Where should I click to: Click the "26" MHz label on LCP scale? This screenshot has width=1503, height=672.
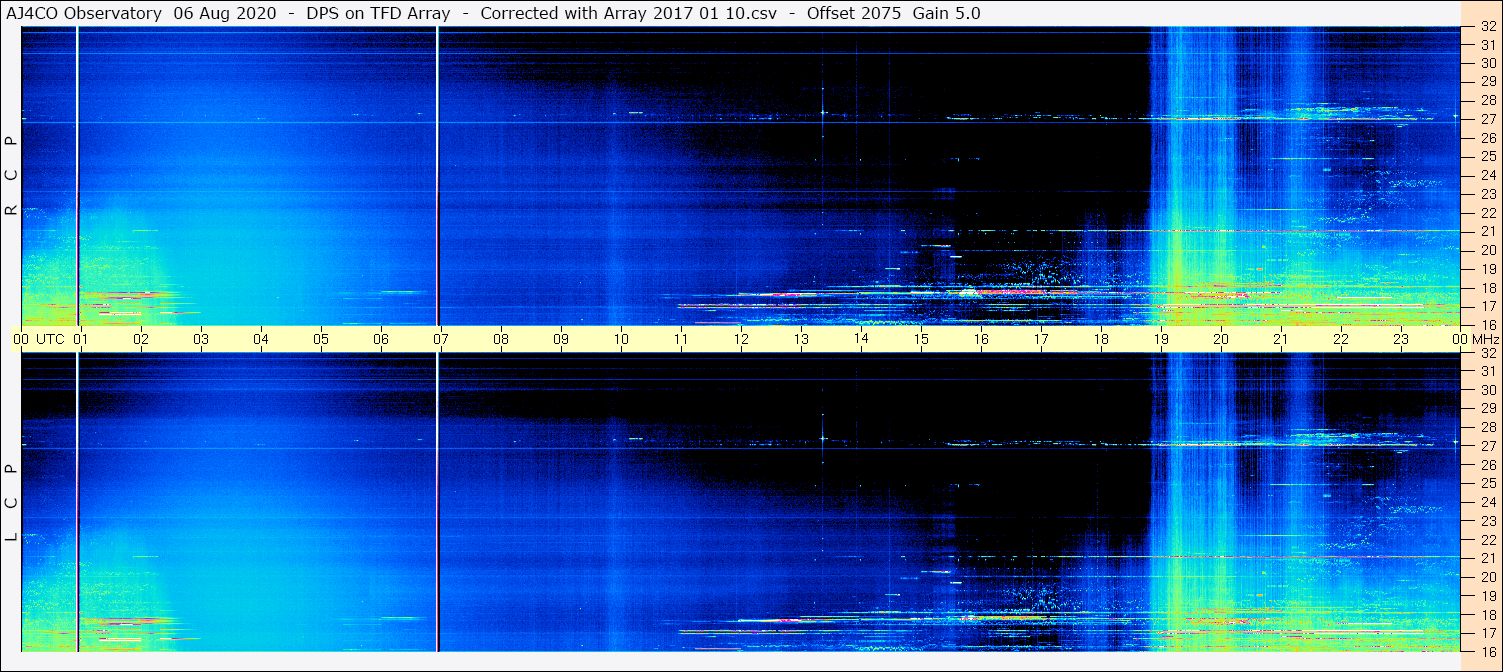pyautogui.click(x=1487, y=465)
